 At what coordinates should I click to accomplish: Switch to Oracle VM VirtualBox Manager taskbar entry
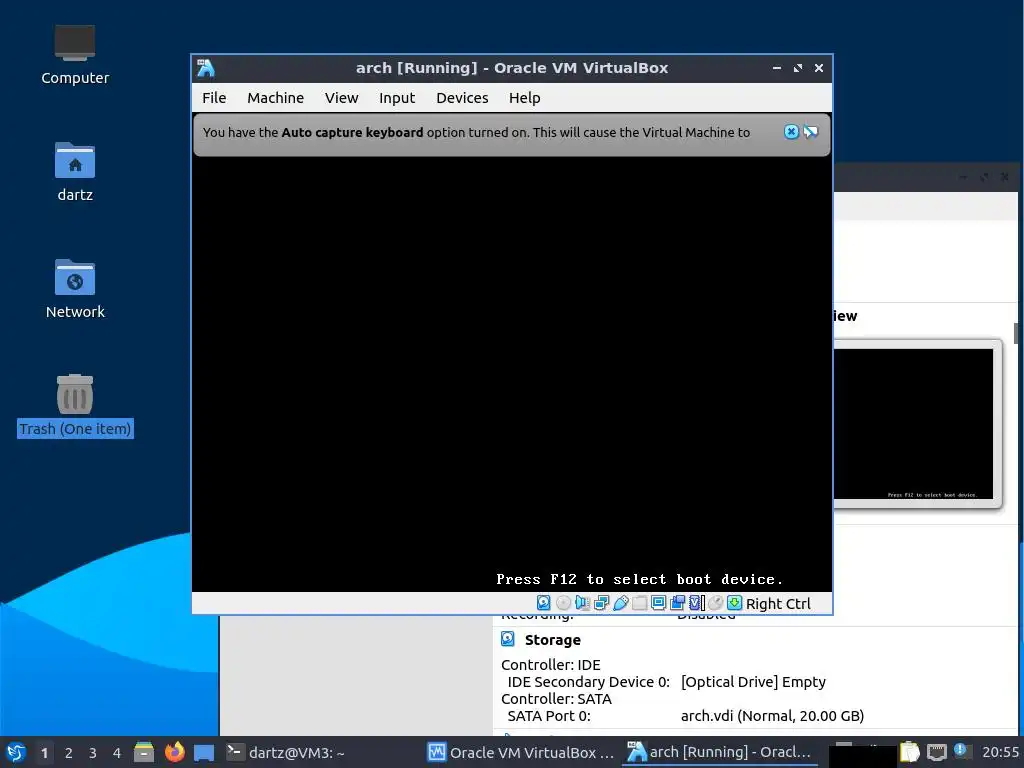pyautogui.click(x=520, y=752)
